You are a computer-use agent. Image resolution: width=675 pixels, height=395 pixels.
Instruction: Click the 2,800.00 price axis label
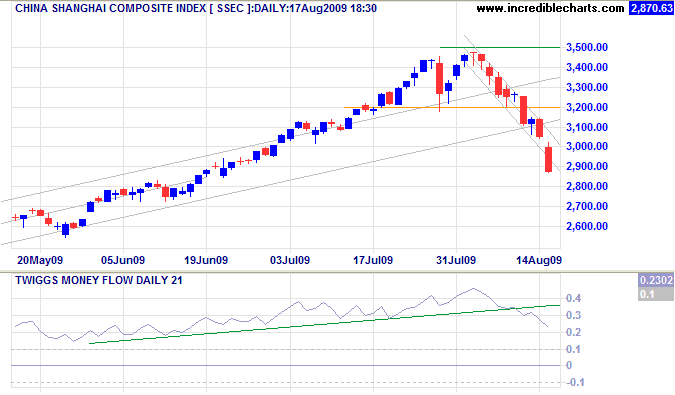pos(587,186)
